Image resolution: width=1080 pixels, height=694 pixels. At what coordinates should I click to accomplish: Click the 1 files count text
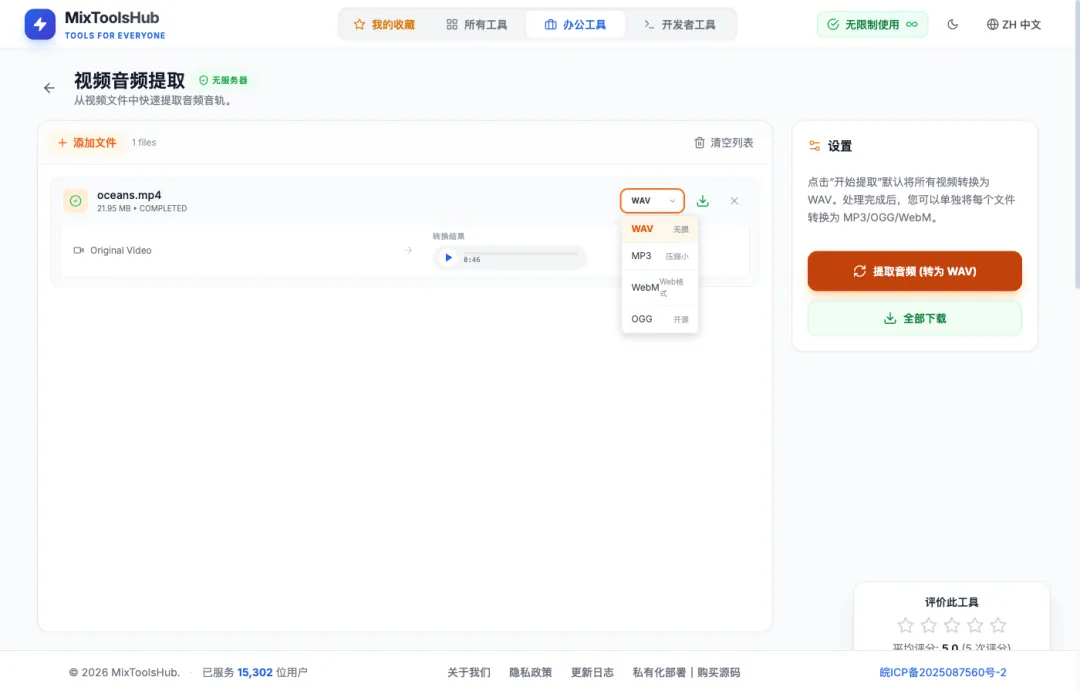click(144, 143)
